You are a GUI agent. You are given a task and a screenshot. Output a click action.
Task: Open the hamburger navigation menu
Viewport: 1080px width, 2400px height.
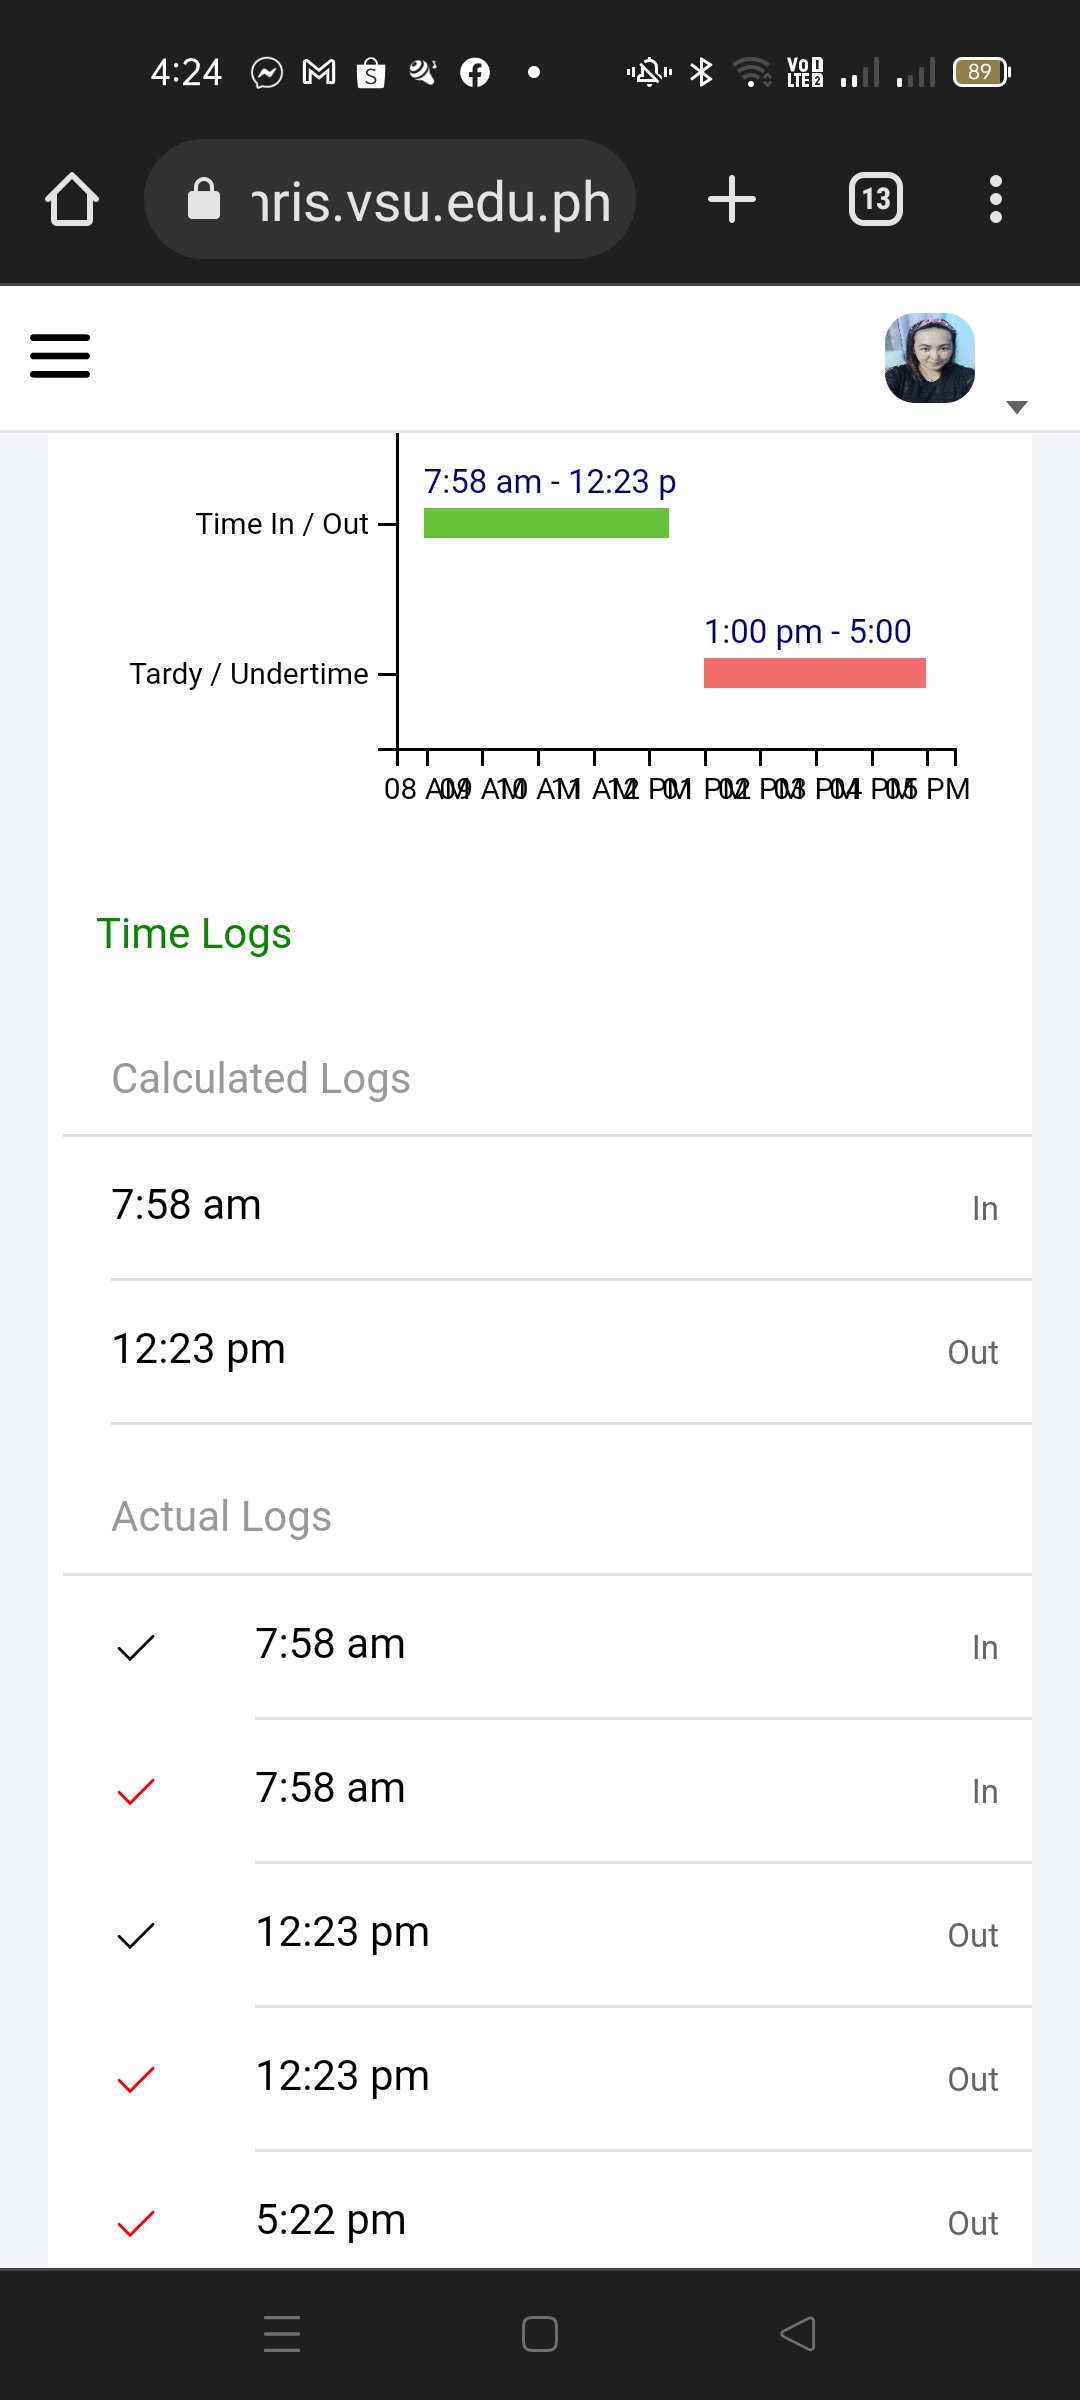click(60, 356)
